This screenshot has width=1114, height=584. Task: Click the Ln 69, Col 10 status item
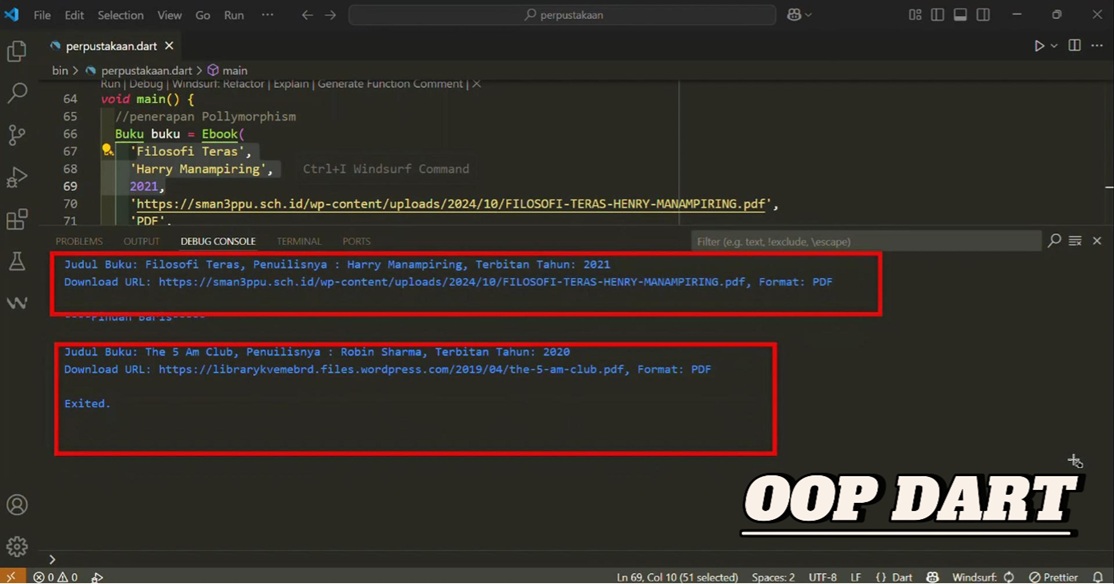tap(677, 577)
